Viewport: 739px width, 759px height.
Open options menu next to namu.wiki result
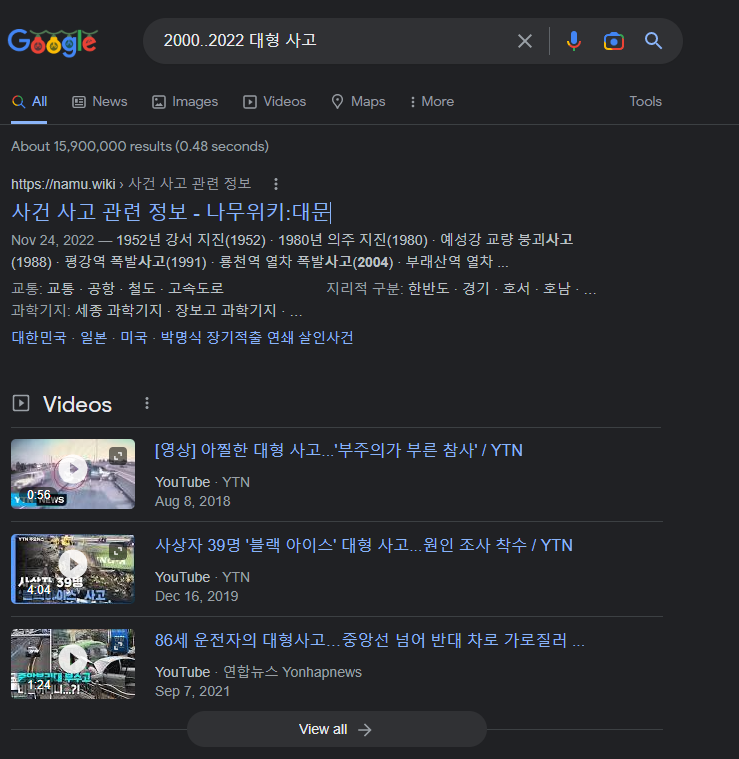pos(276,184)
